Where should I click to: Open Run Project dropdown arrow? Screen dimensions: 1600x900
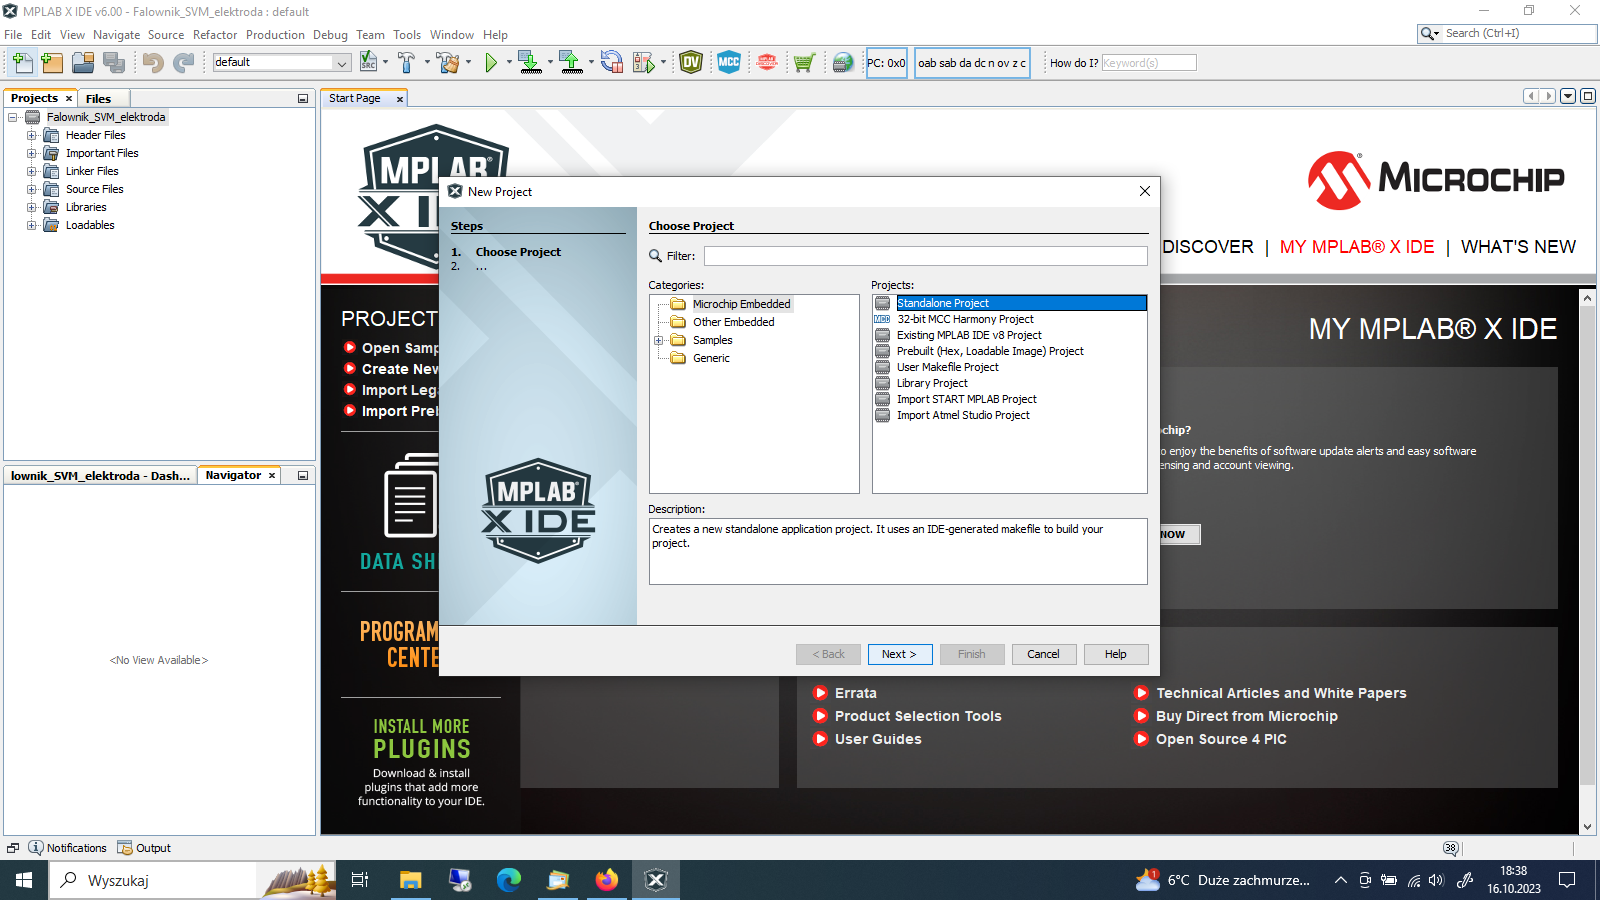point(509,63)
